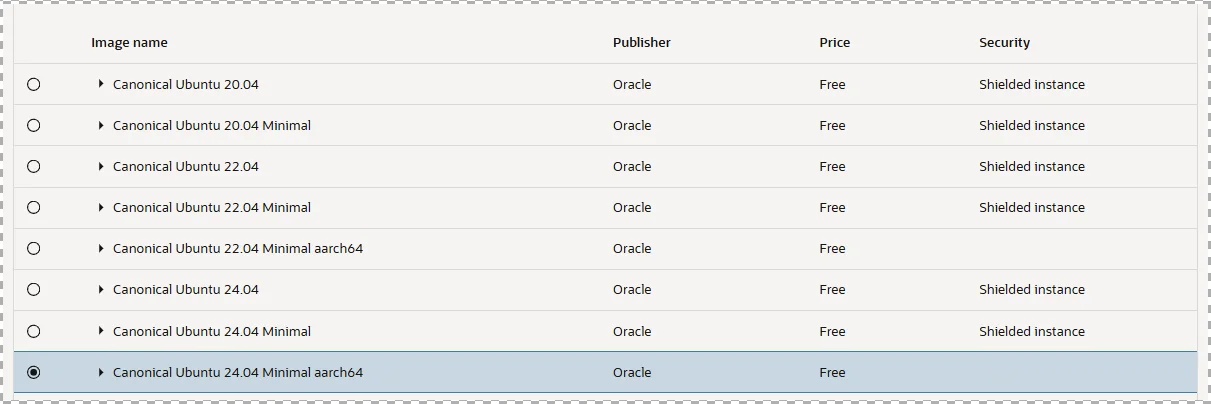Click text Canonical Ubuntu 24.04 Minimal aarch64
The width and height of the screenshot is (1211, 404).
(238, 373)
